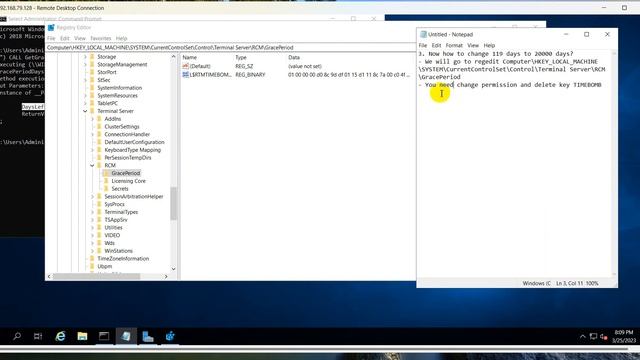Open Registry Editor File menu

(x=51, y=38)
